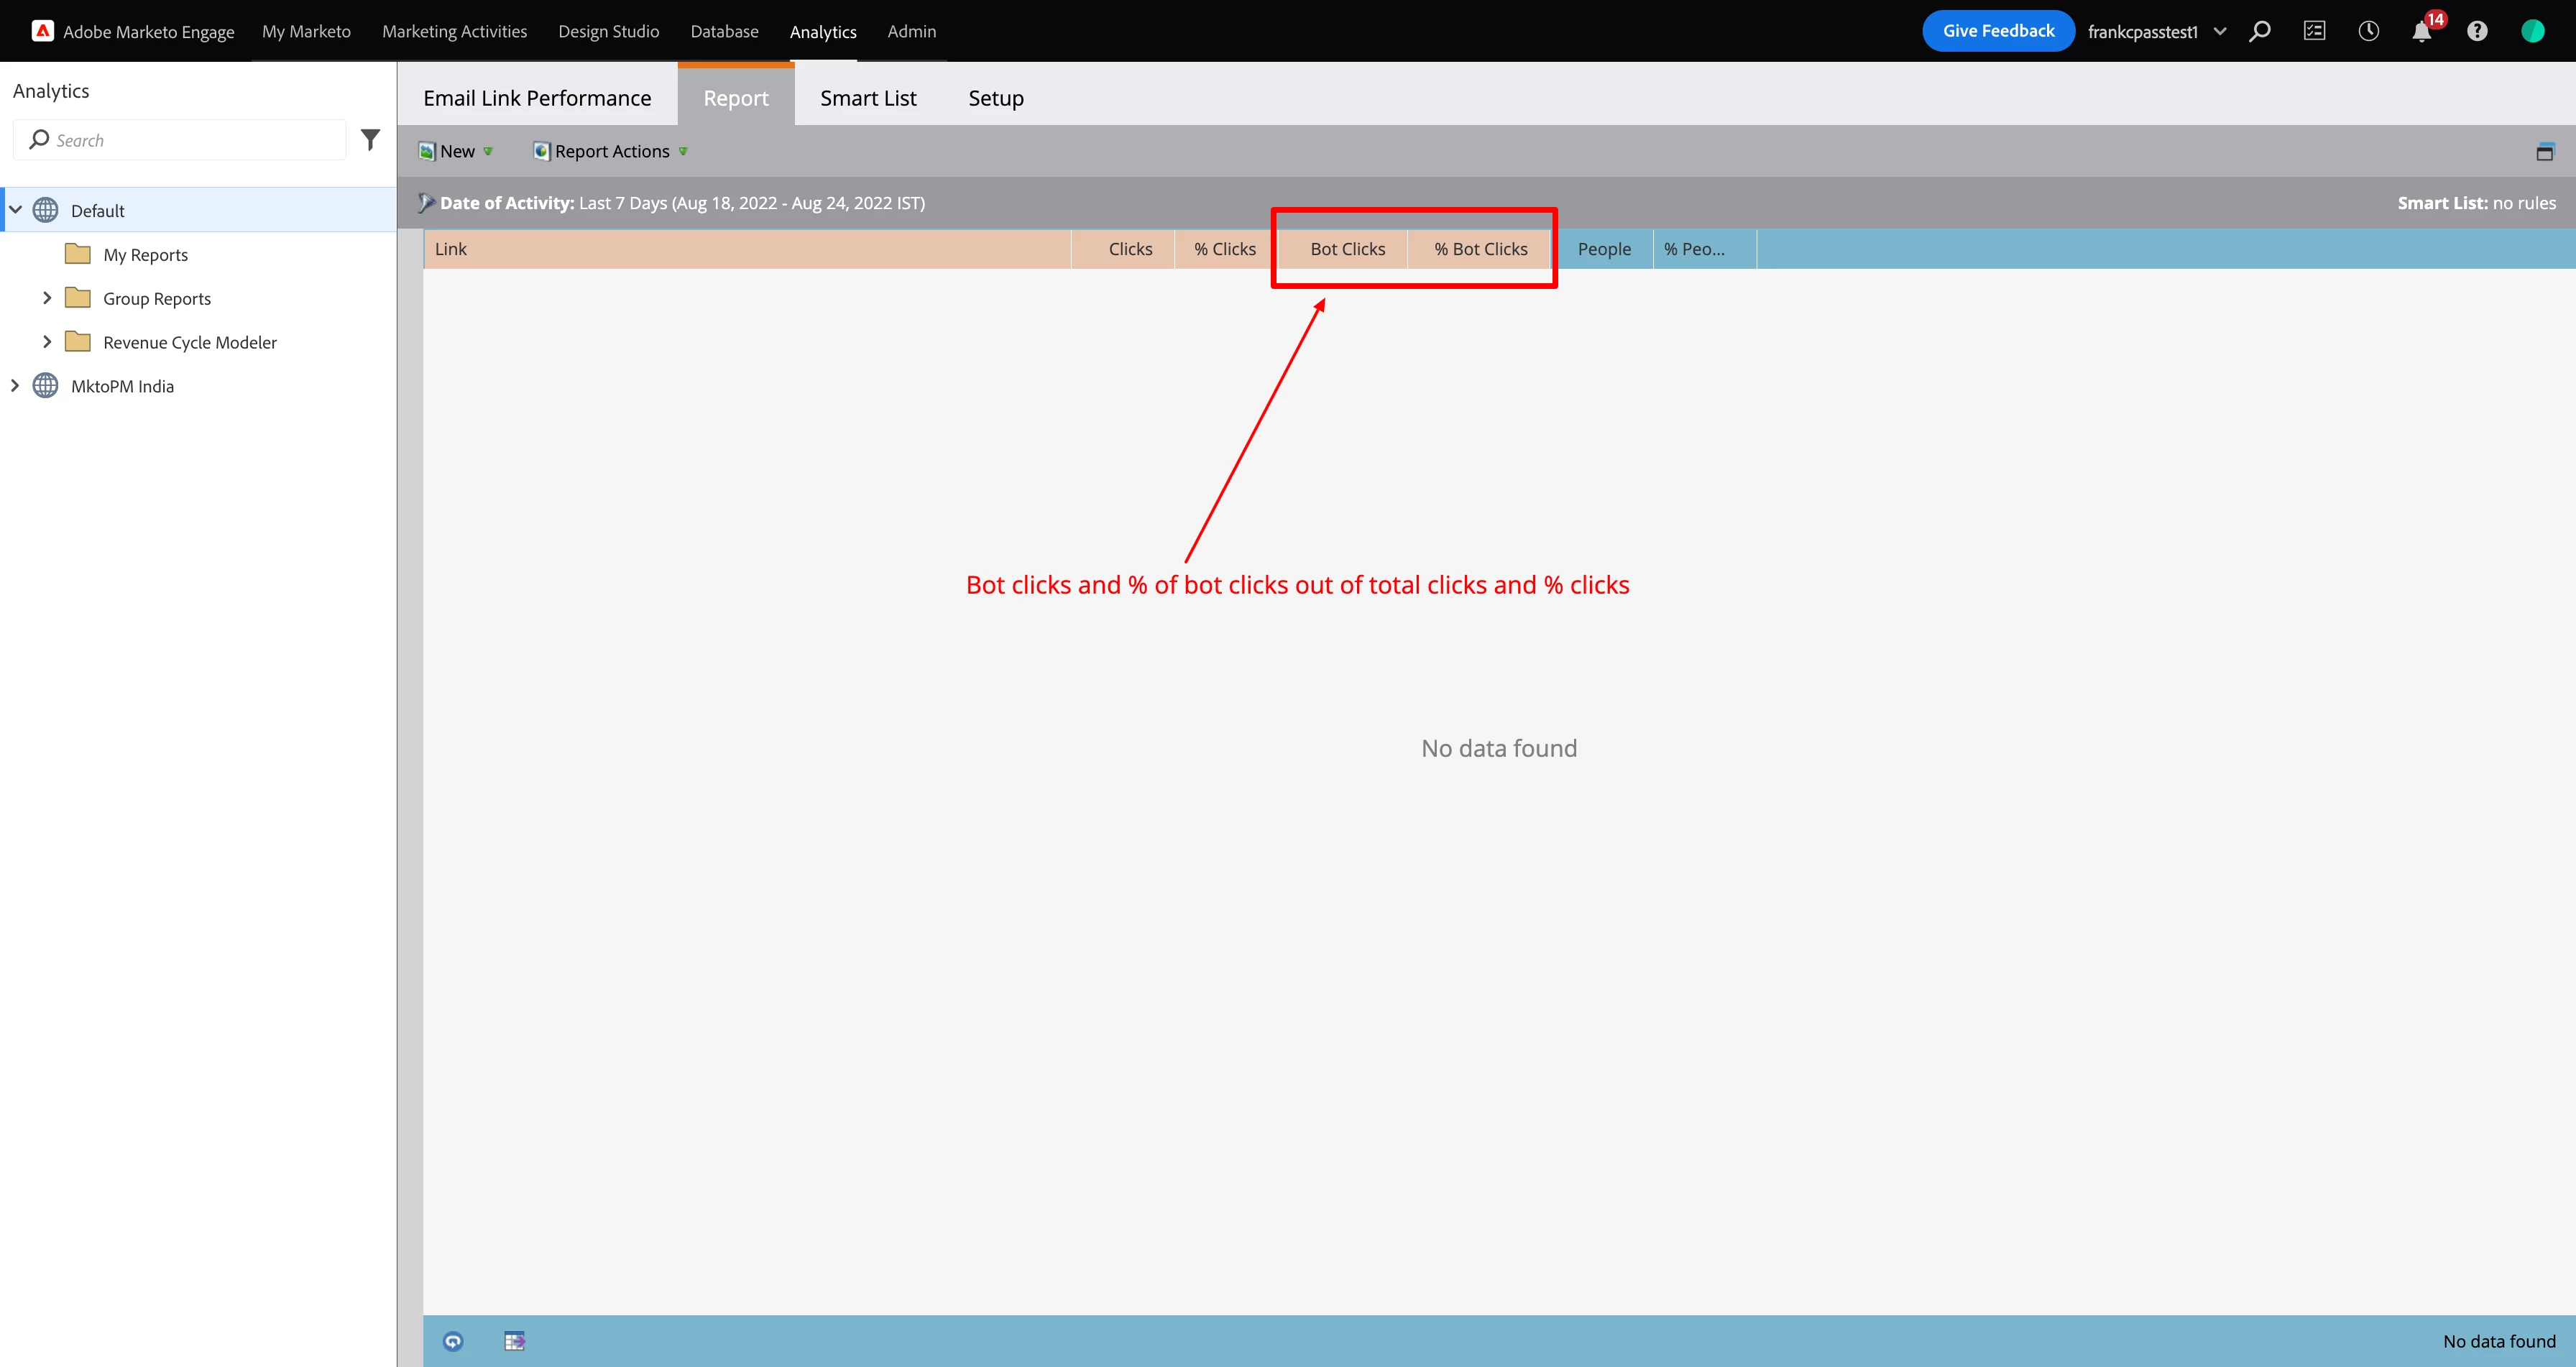Viewport: 2576px width, 1367px height.
Task: Click the export grid icon in the bottom bar
Action: (514, 1341)
